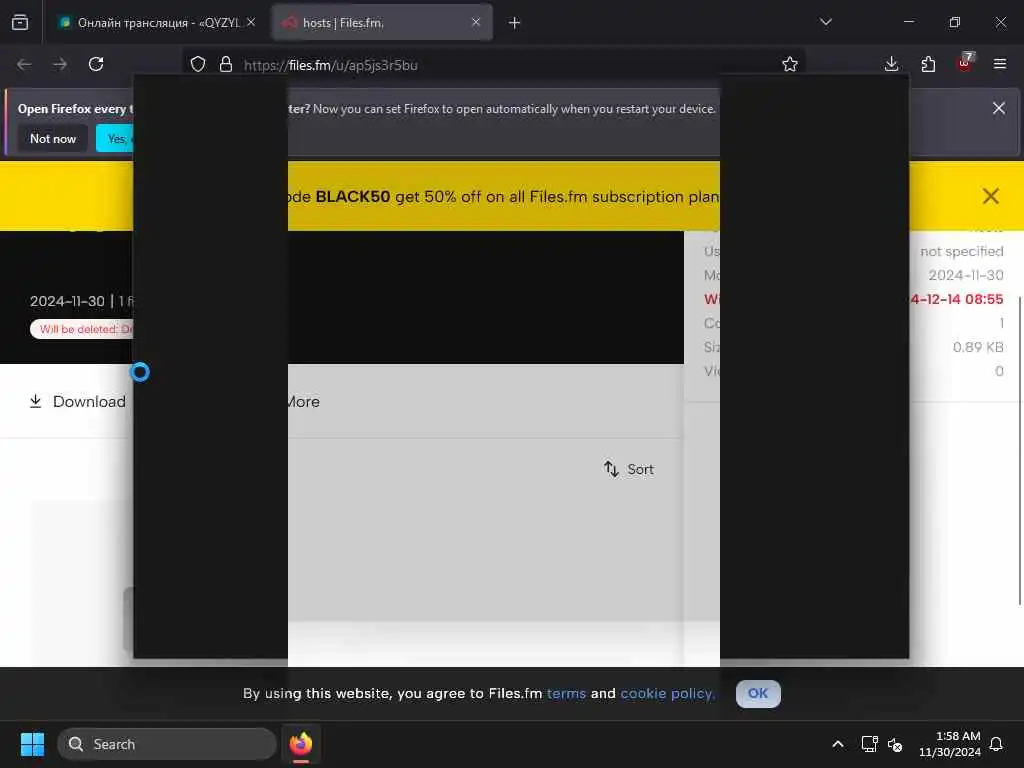
Task: Open the Sort options
Action: pos(629,469)
